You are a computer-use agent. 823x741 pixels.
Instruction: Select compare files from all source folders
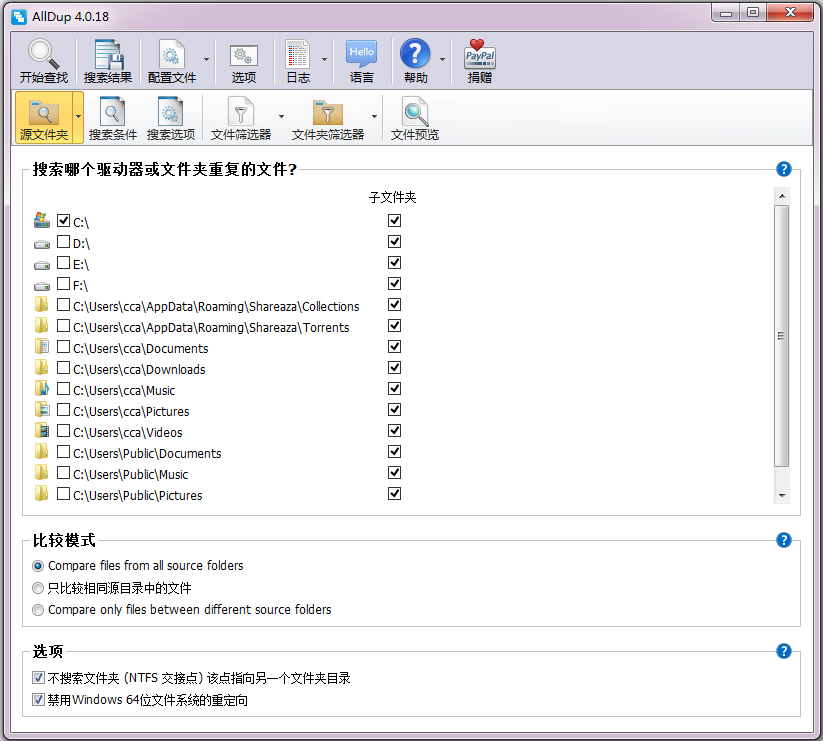(37, 566)
